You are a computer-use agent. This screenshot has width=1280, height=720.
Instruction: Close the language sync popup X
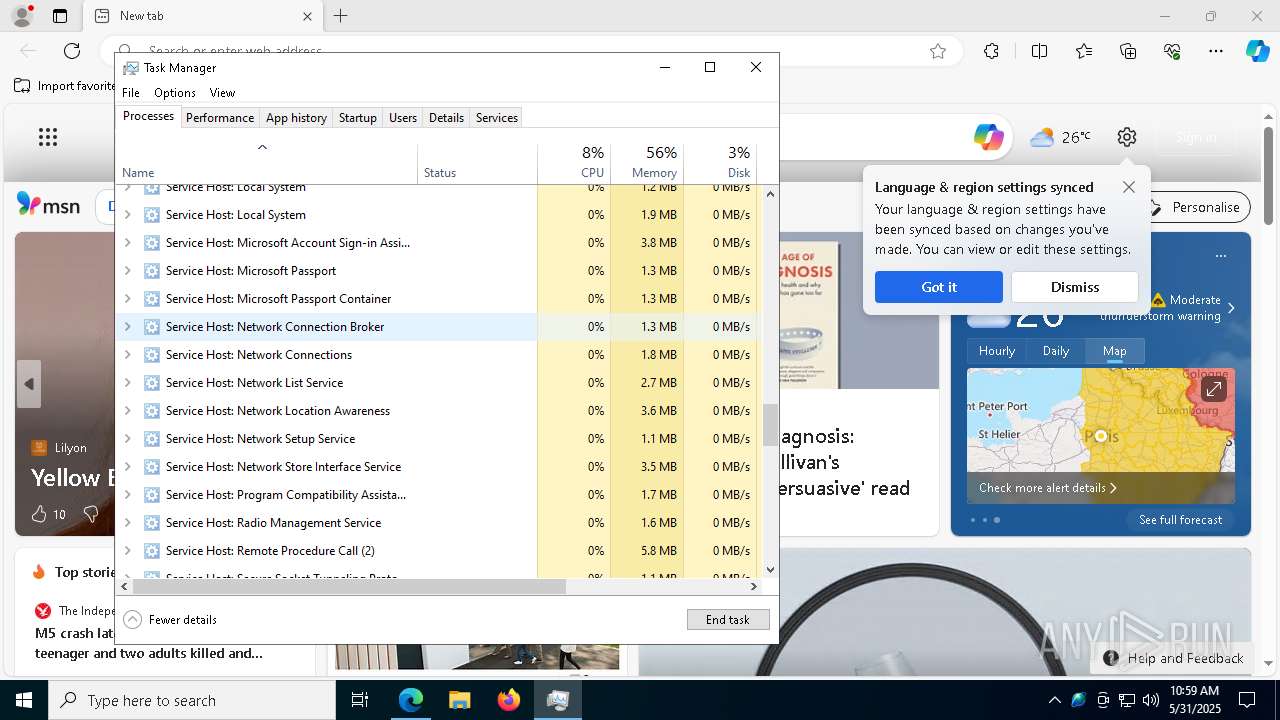point(1129,187)
